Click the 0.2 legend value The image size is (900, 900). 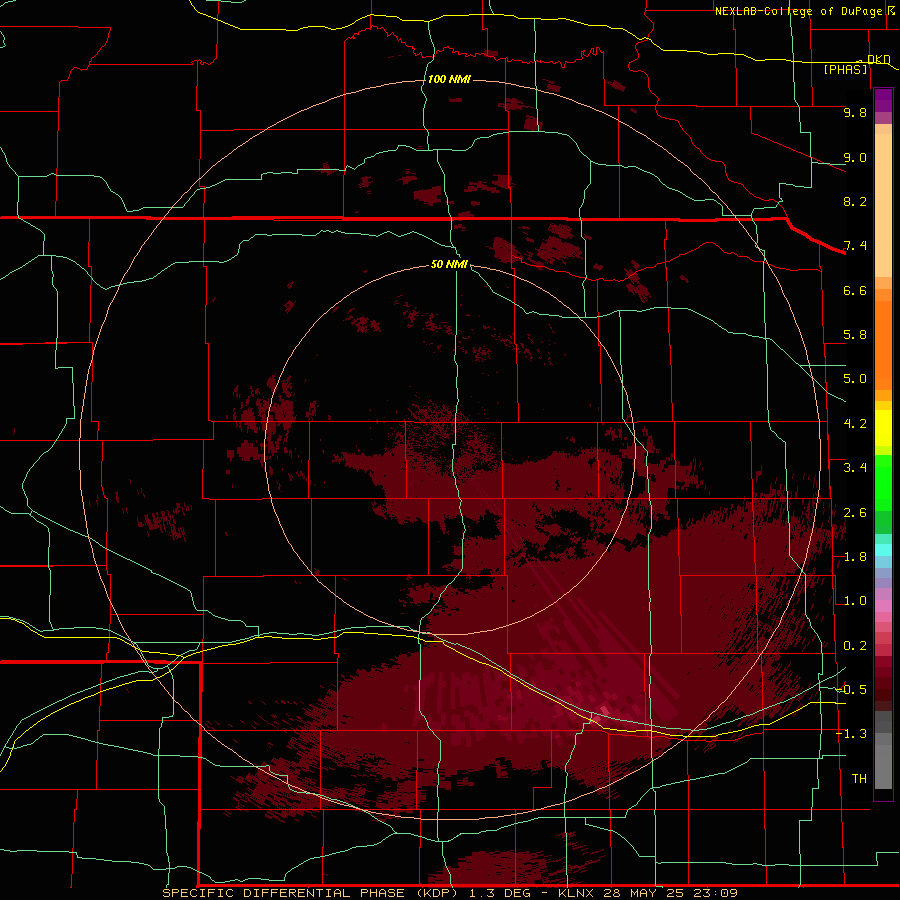point(855,646)
